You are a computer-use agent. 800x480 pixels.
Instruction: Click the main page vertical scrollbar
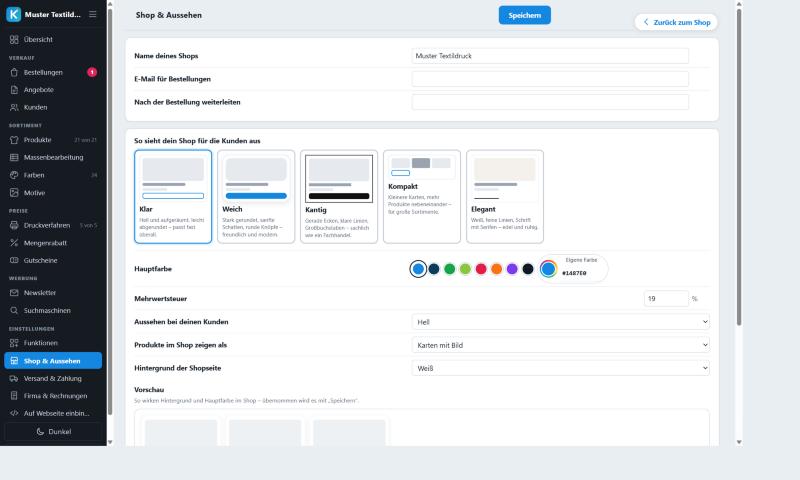739,167
